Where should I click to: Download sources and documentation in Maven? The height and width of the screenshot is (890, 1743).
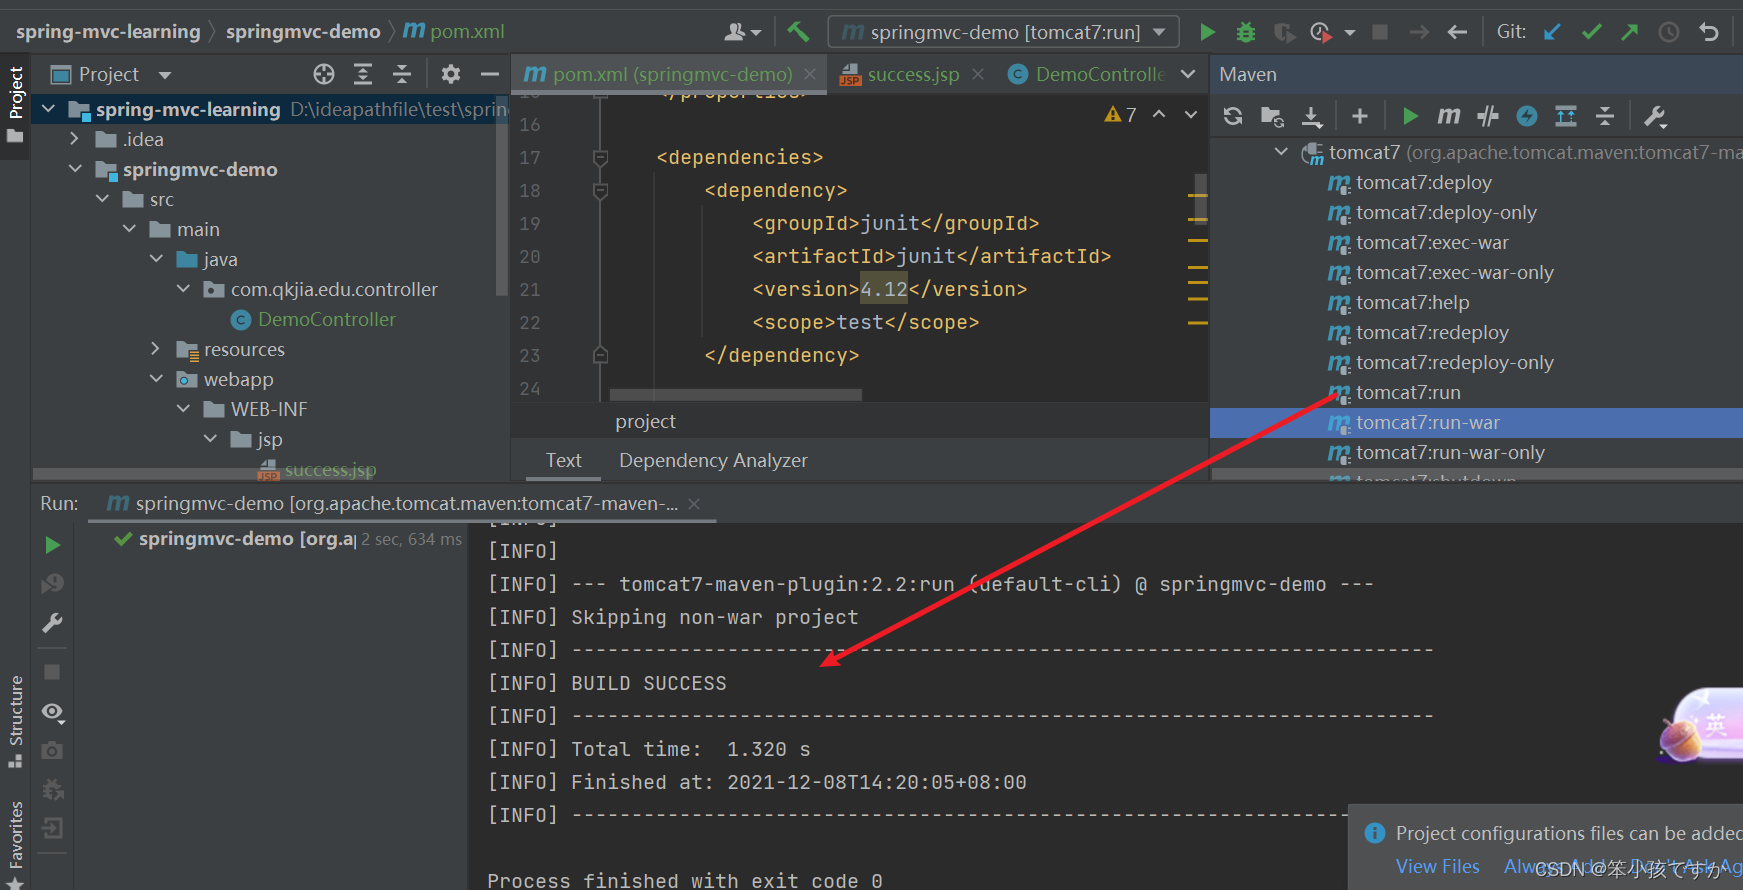[1312, 116]
